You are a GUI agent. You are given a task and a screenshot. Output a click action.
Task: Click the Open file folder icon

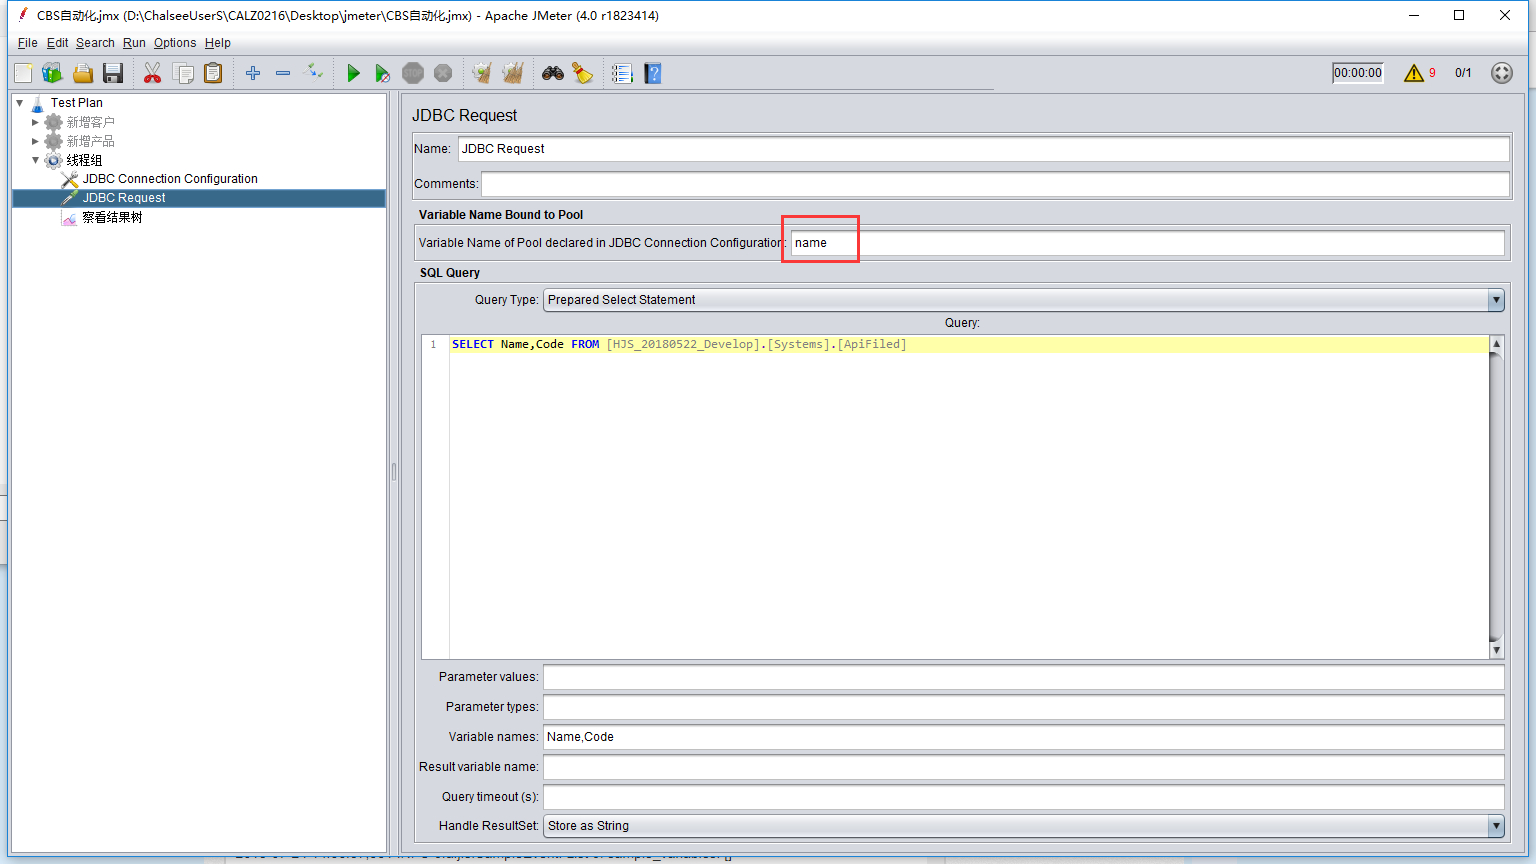(x=83, y=73)
